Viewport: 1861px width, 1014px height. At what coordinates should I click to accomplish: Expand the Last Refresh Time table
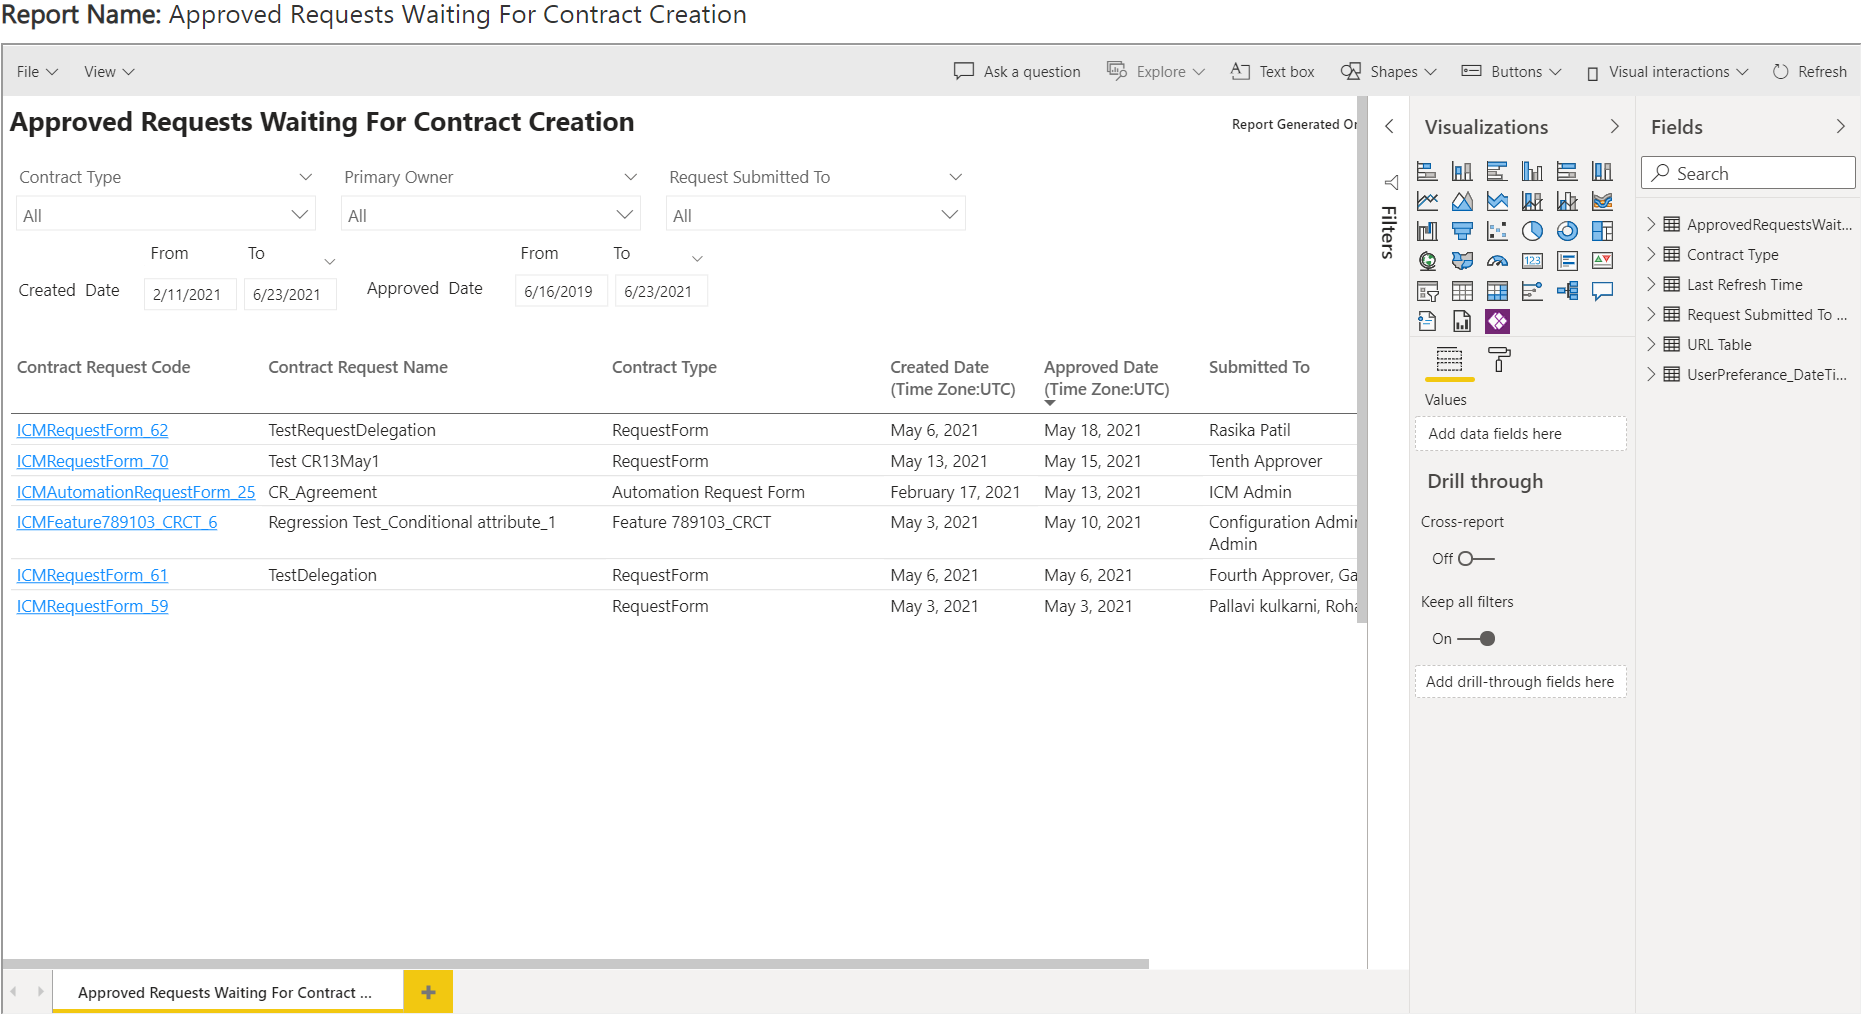coord(1651,285)
